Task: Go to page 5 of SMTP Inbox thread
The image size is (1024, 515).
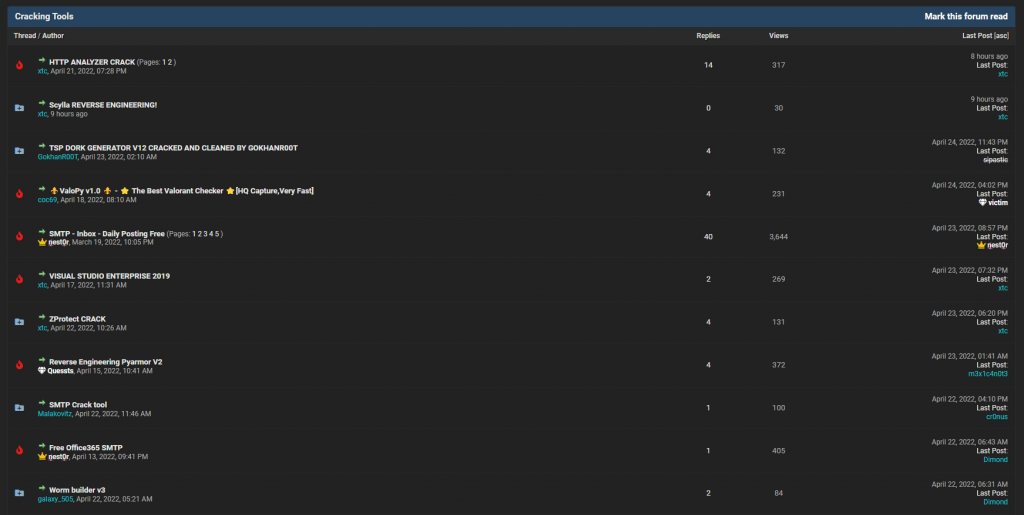Action: click(218, 233)
